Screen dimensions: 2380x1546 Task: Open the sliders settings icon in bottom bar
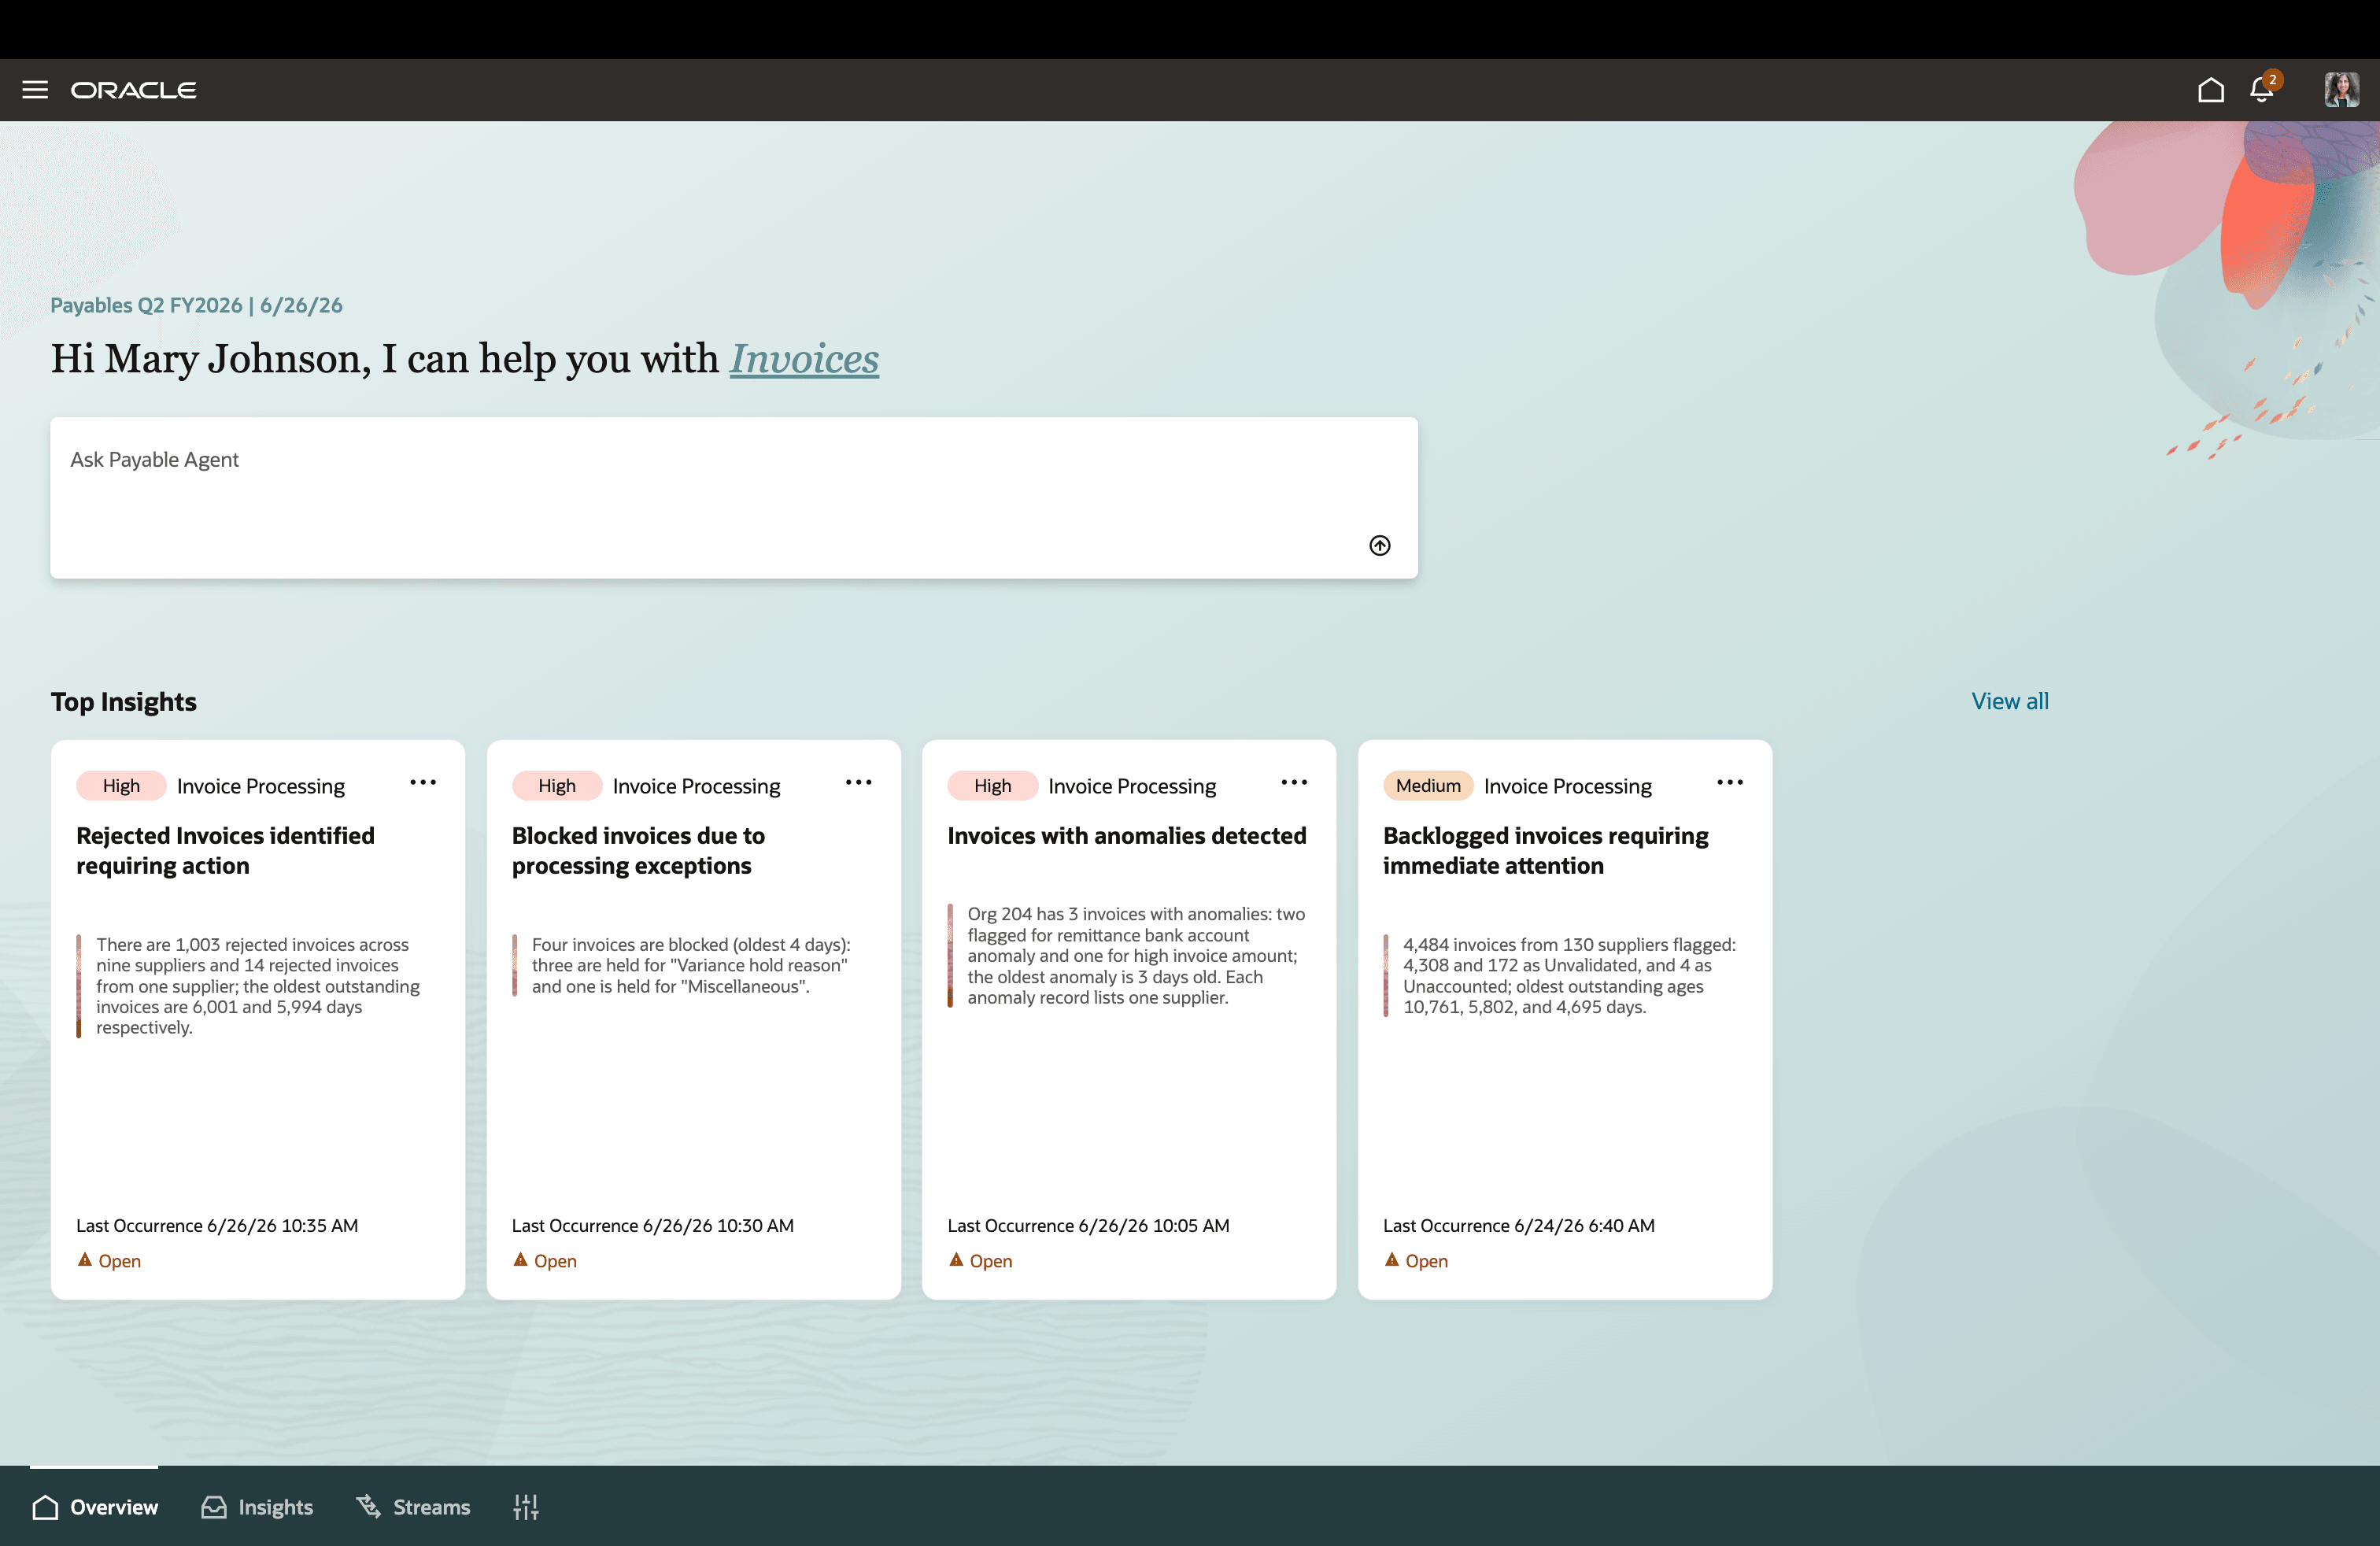(x=526, y=1507)
